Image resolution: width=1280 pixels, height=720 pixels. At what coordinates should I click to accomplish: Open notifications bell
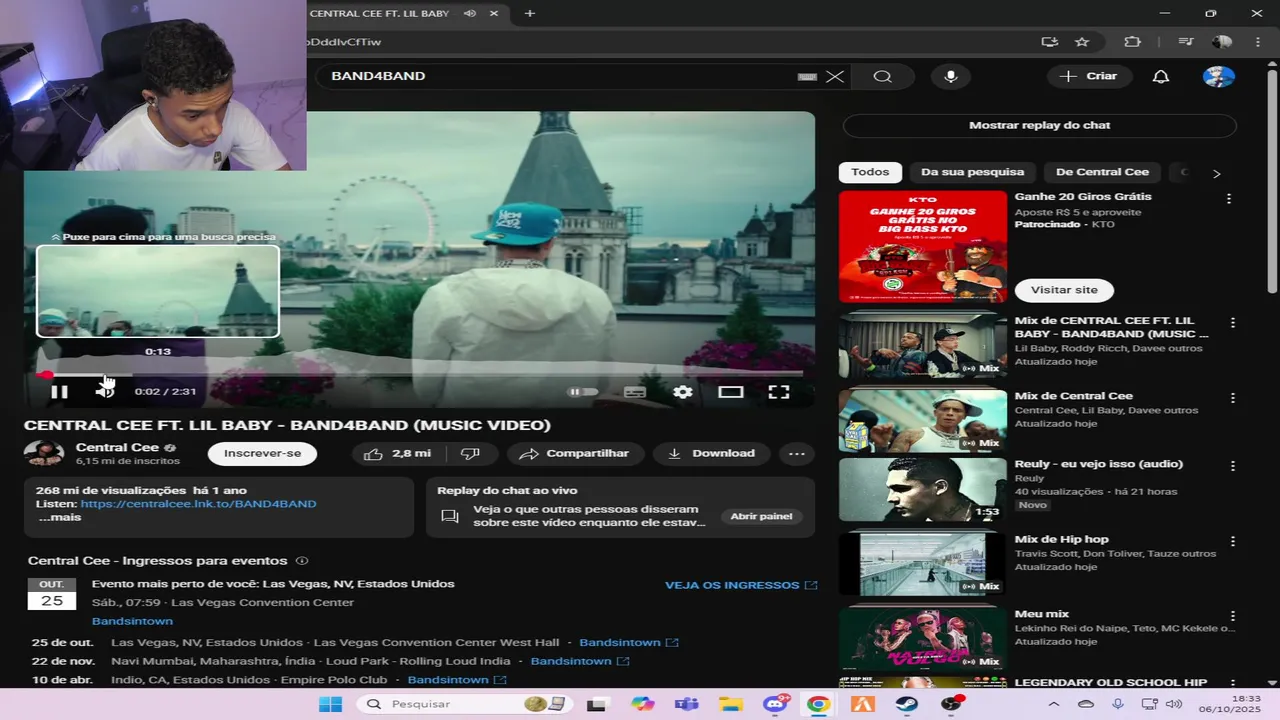tap(1161, 76)
